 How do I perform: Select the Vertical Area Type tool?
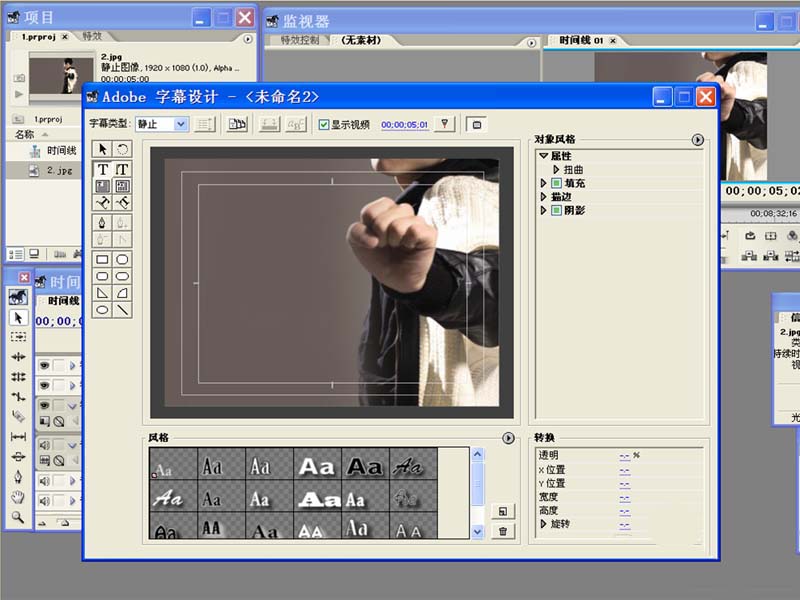(122, 186)
